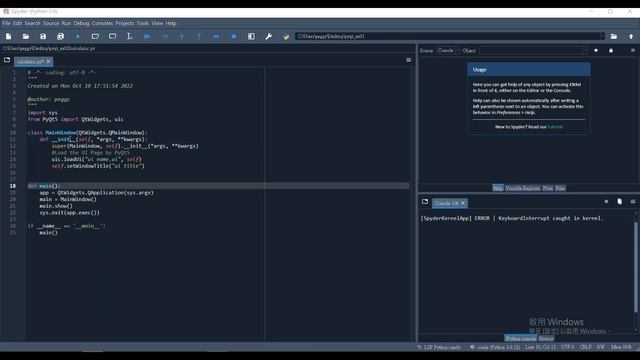The image size is (640, 360).
Task: Expand working directory path dropdown arrow
Action: click(602, 36)
